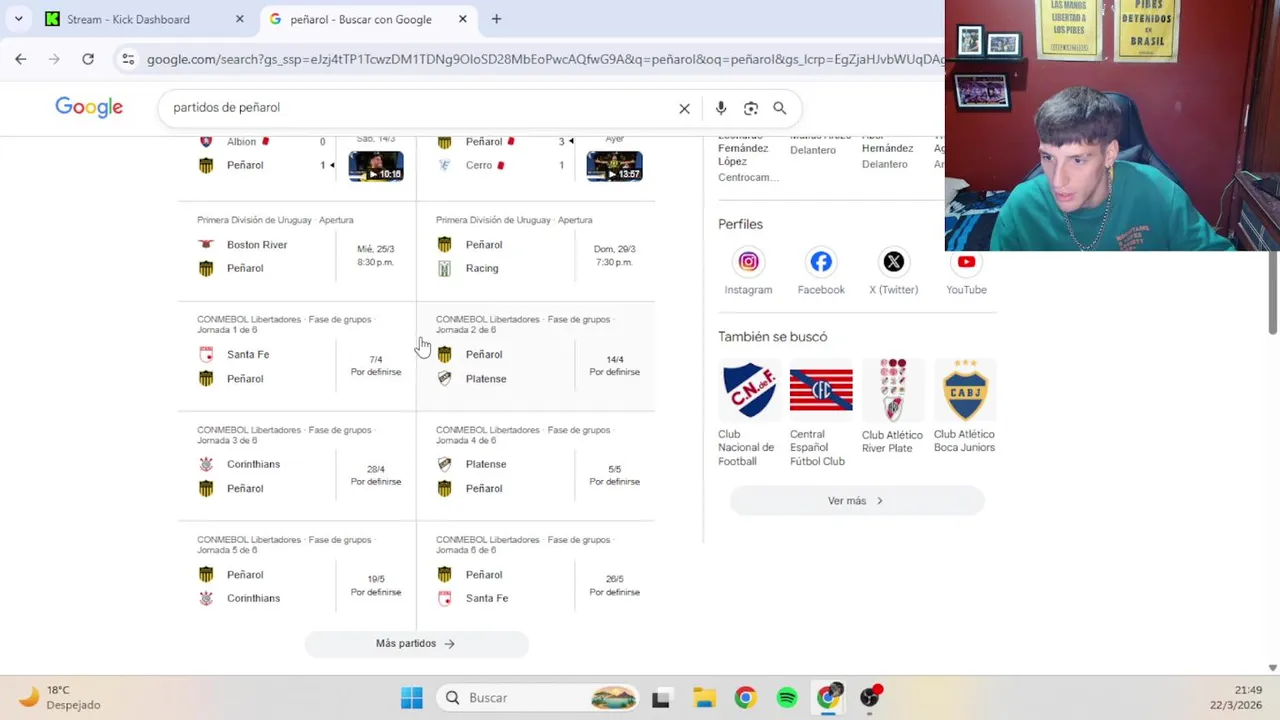Select Club Atlético Boca Juniors crest

[x=965, y=390]
